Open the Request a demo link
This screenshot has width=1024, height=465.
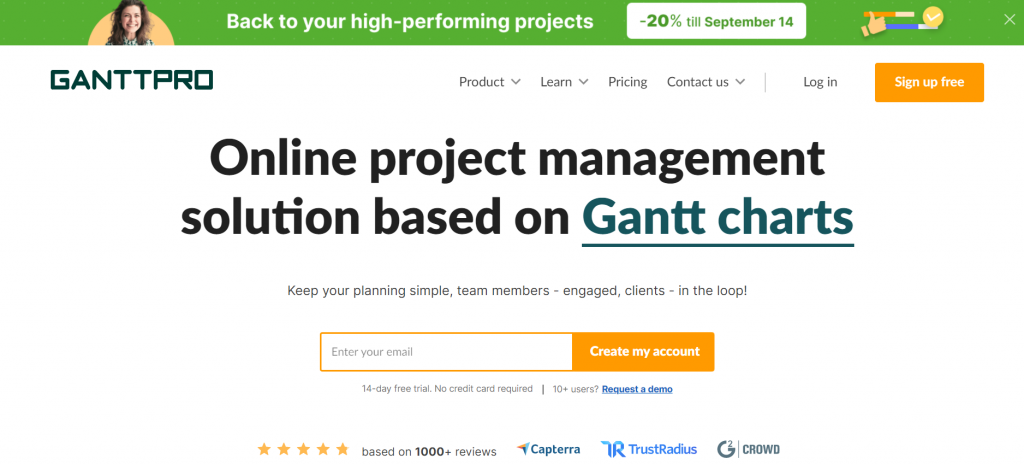(637, 389)
